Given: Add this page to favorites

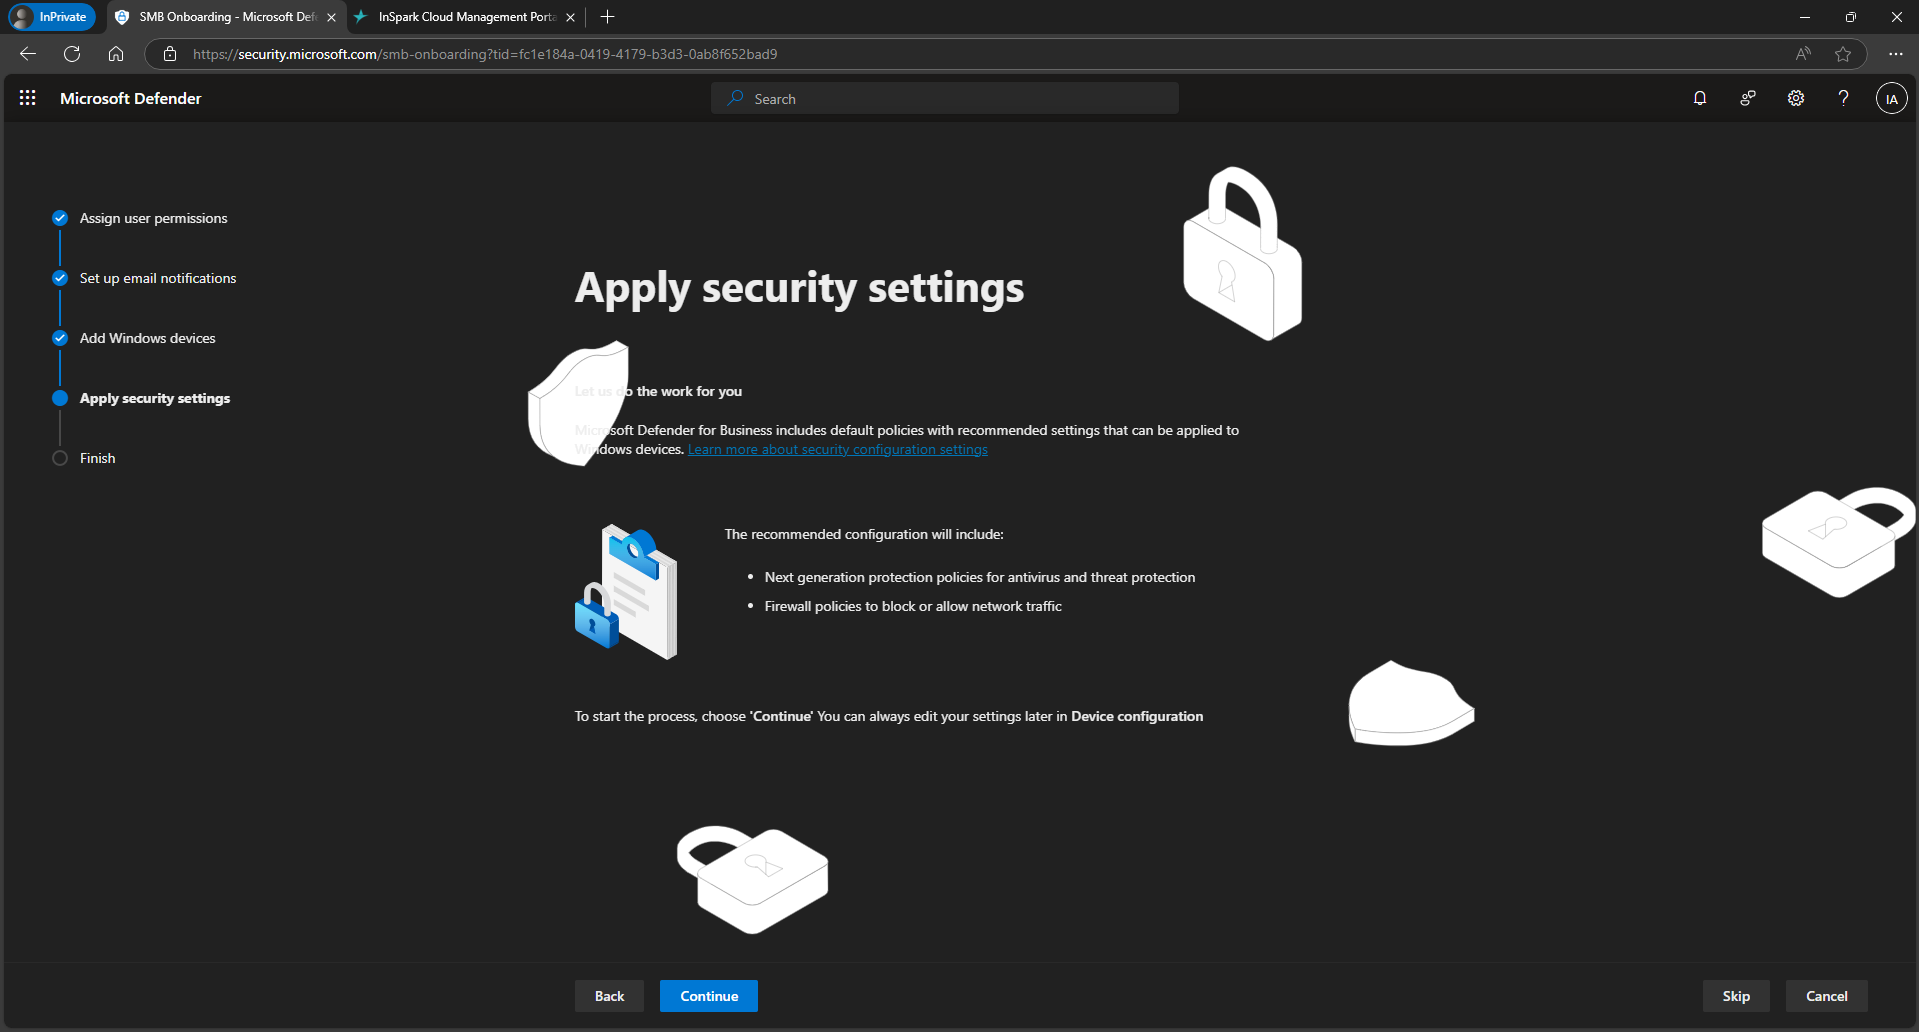Looking at the screenshot, I should pyautogui.click(x=1843, y=54).
